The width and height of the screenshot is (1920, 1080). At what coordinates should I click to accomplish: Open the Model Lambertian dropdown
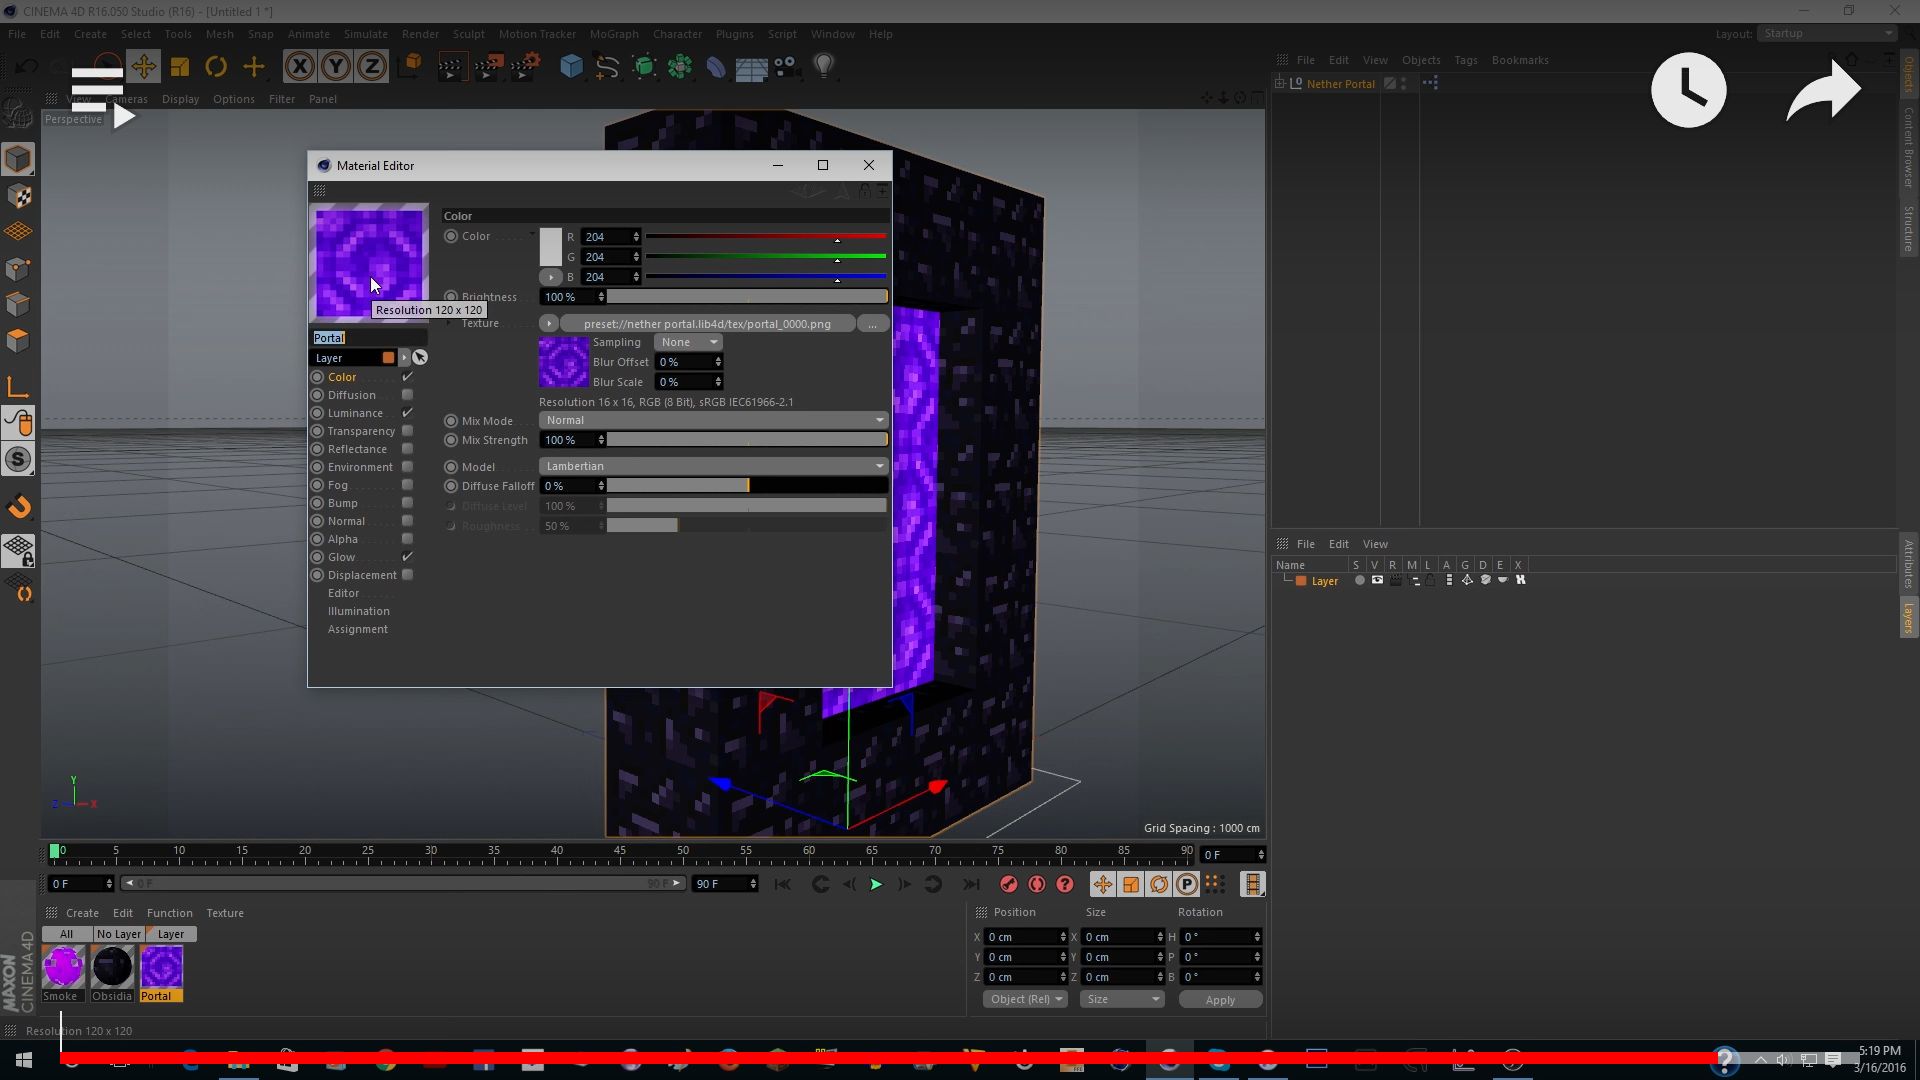point(713,466)
